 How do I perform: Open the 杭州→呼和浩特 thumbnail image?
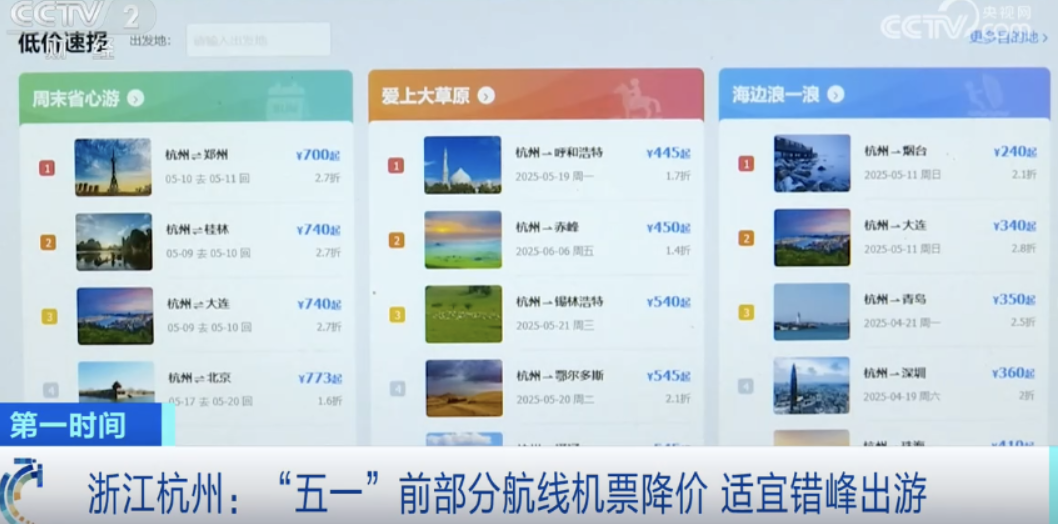tap(462, 165)
